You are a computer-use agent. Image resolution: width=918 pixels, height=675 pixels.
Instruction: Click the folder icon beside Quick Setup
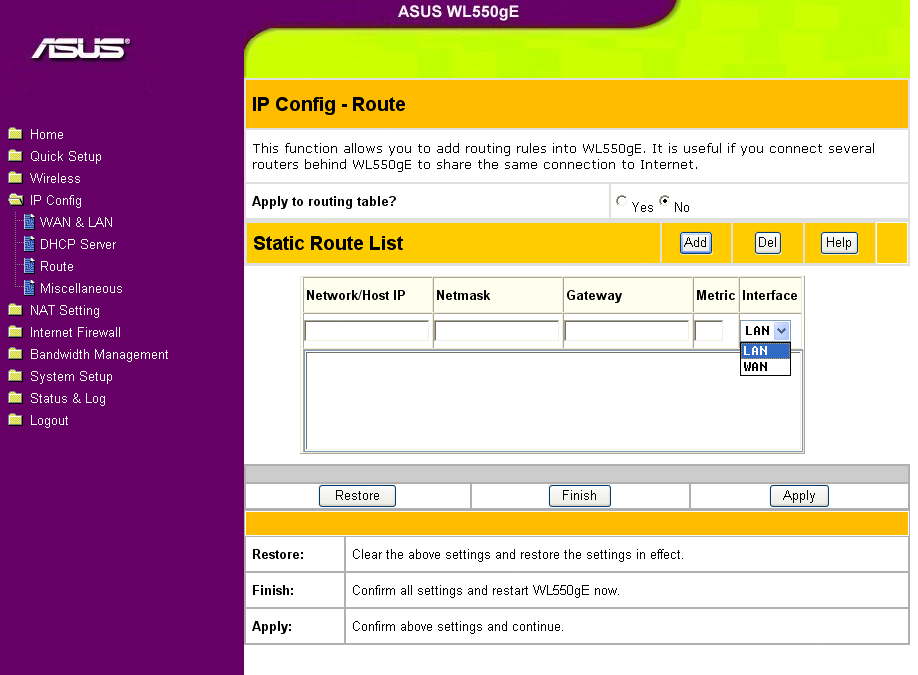[16, 156]
